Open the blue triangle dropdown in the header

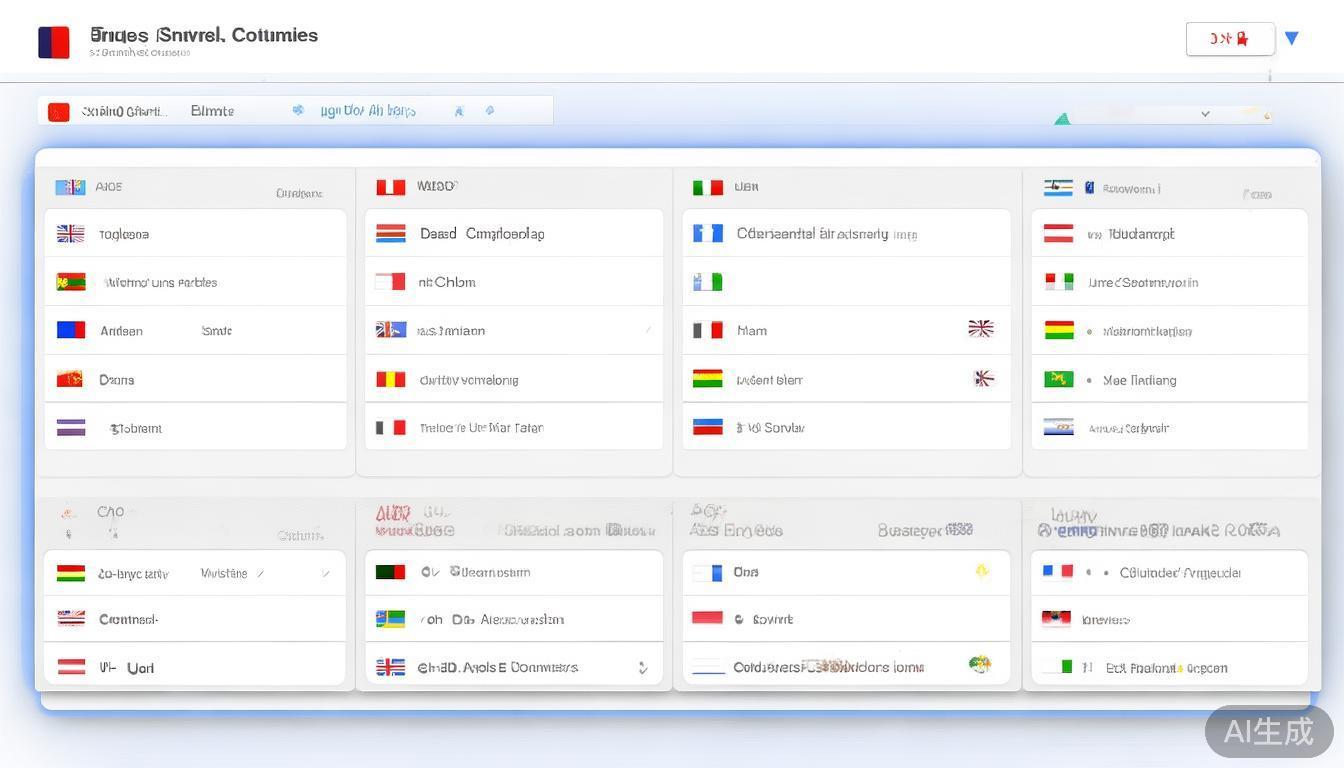point(1291,39)
